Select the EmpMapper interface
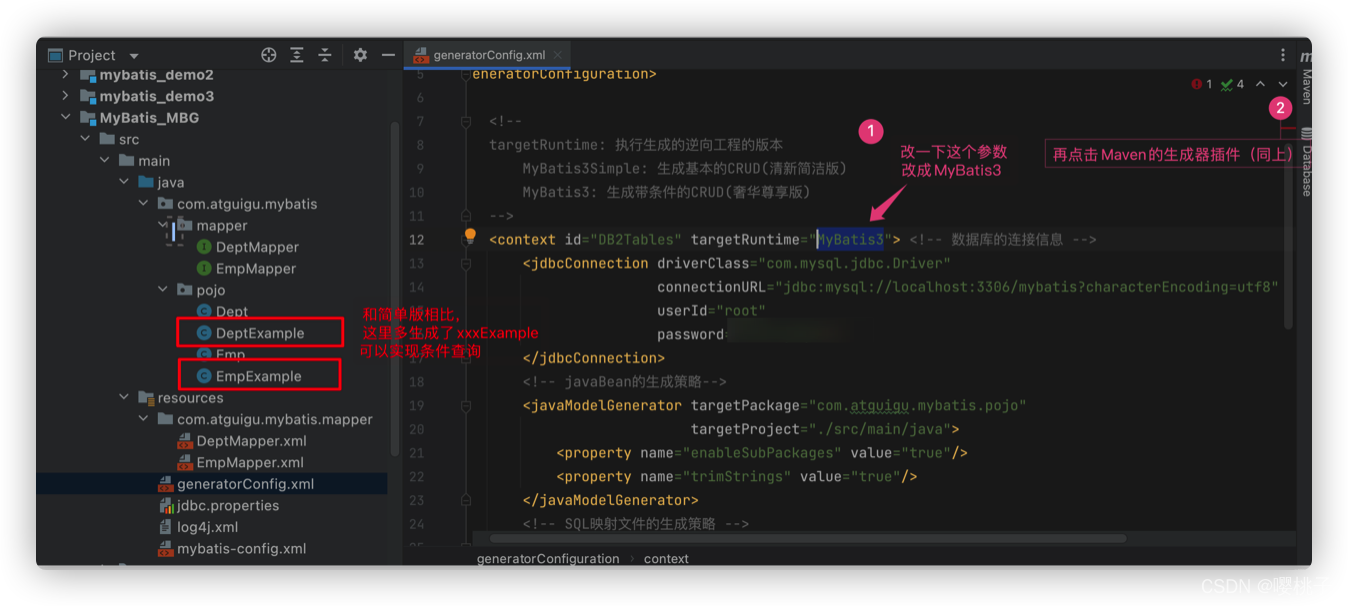1348x606 pixels. (x=246, y=268)
